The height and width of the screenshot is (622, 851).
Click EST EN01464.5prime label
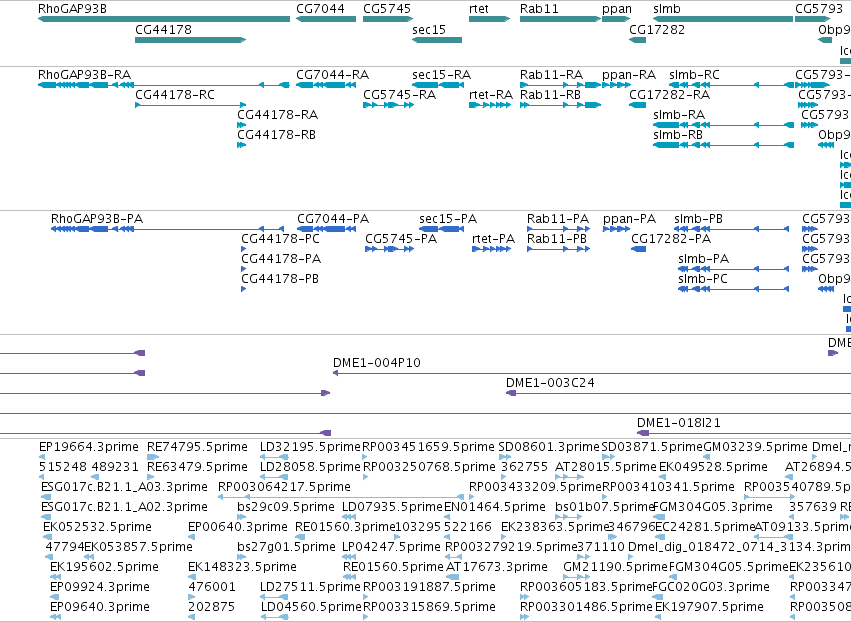(494, 507)
